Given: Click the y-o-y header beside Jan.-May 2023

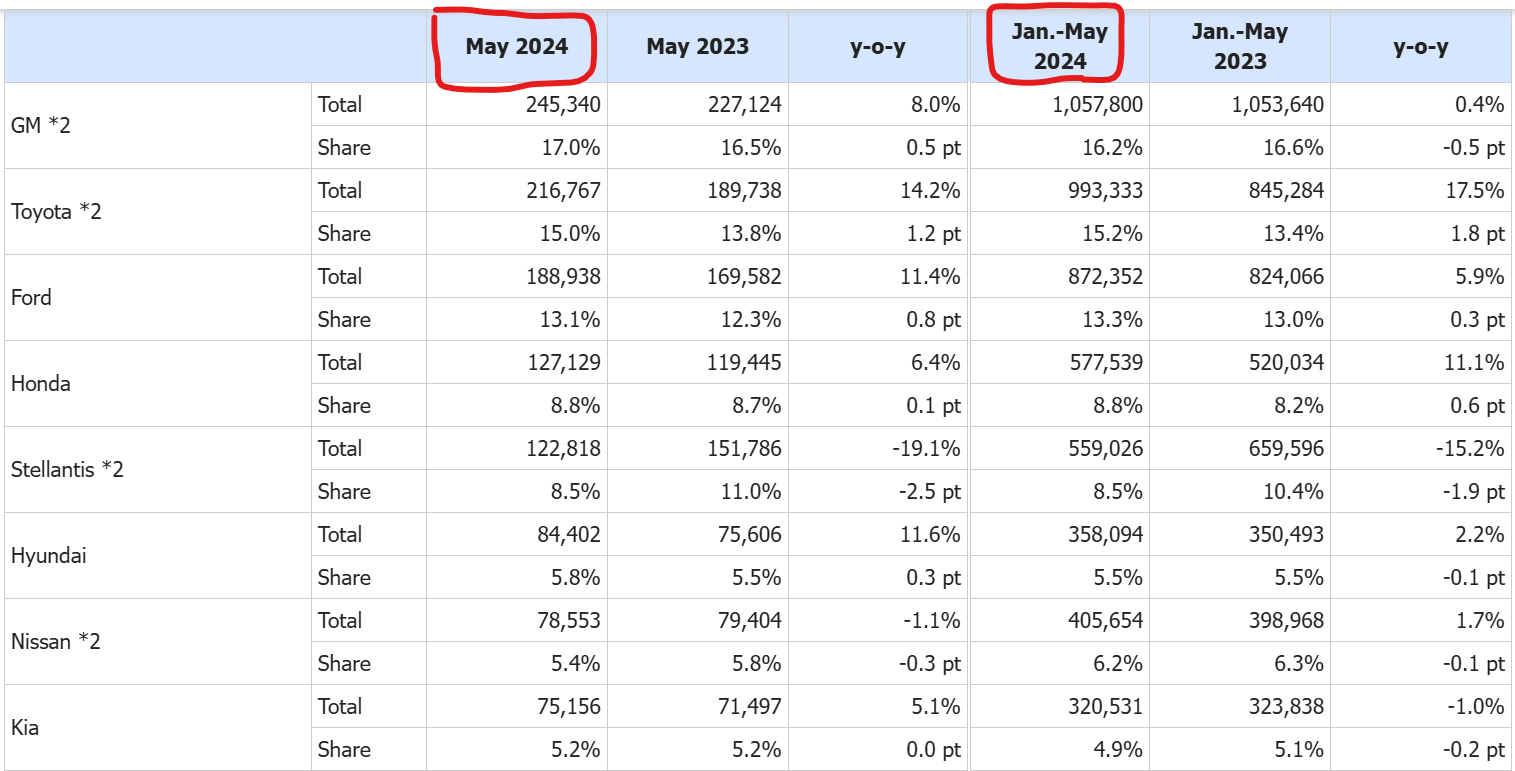Looking at the screenshot, I should [x=1420, y=47].
